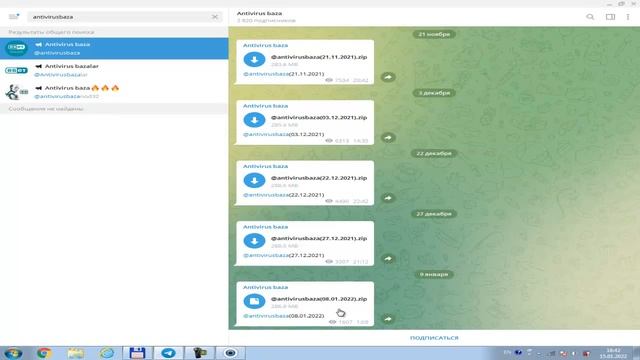Click the 27 декабря date badge

tap(434, 214)
